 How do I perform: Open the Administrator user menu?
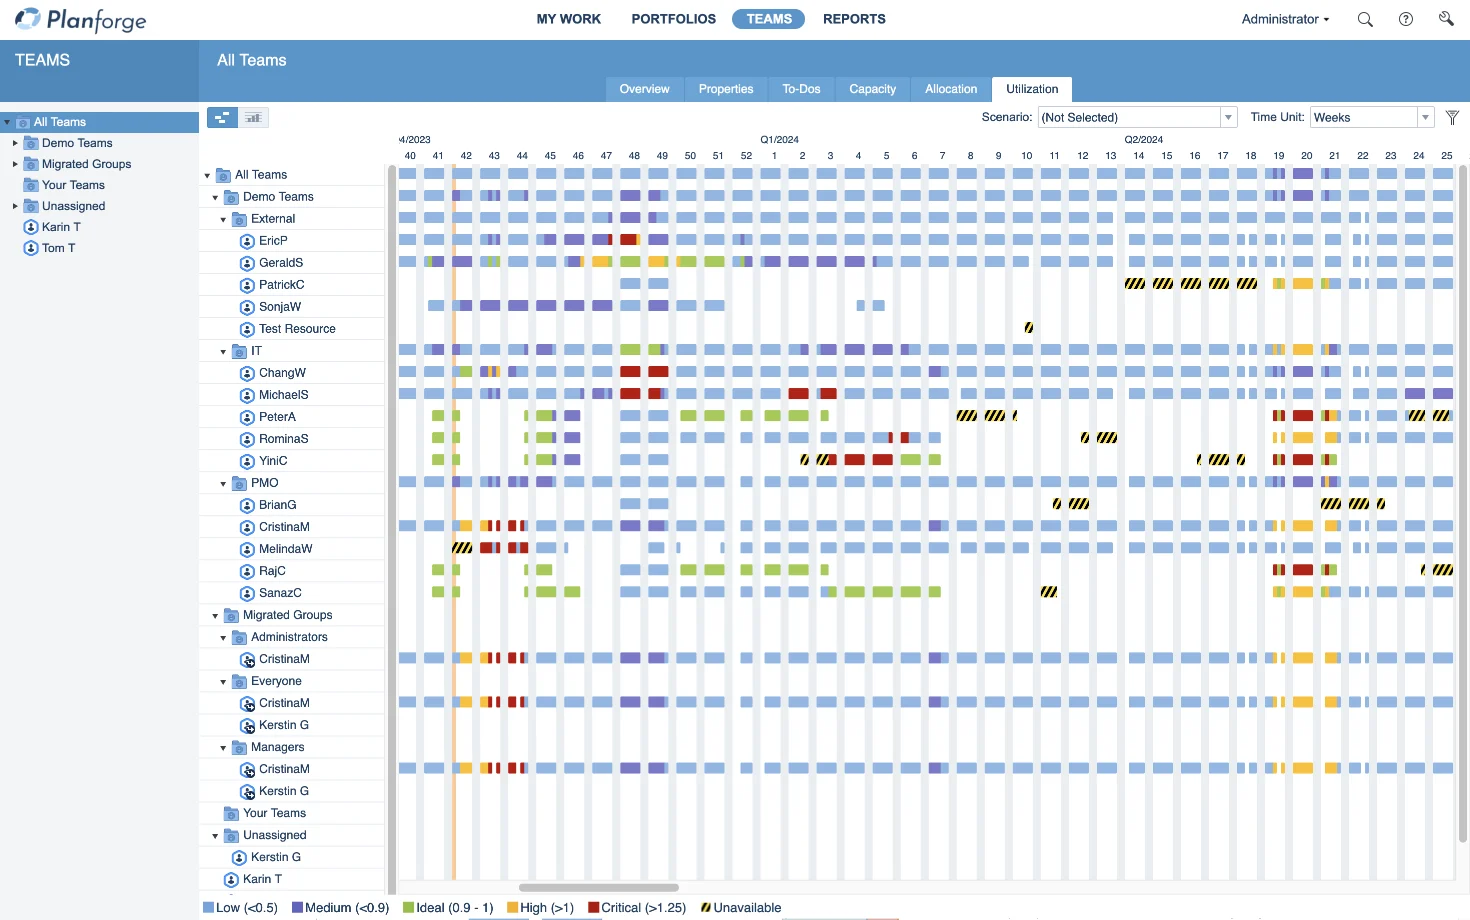click(1285, 19)
